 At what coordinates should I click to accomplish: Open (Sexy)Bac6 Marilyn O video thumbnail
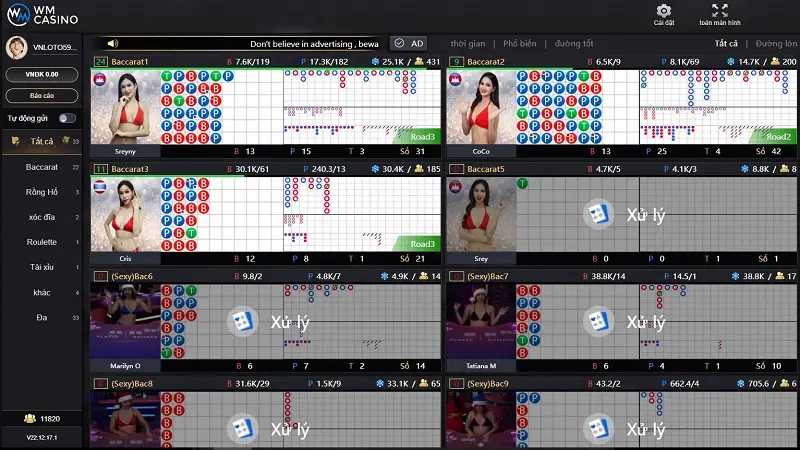126,321
